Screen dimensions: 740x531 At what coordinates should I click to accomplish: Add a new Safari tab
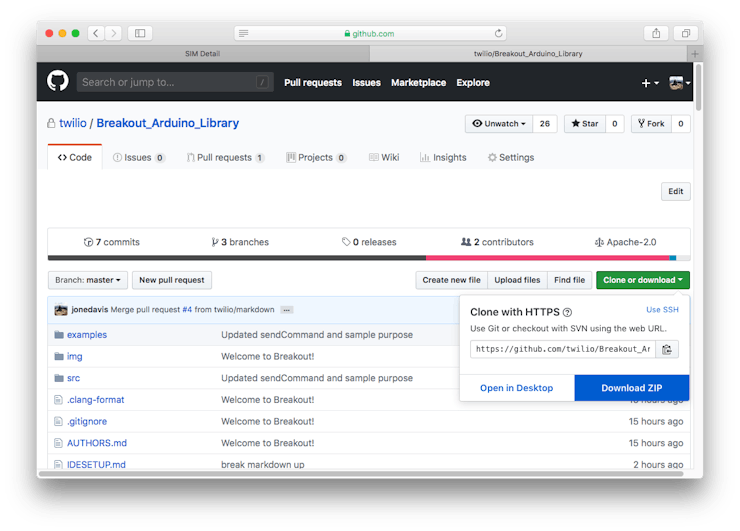tap(695, 54)
